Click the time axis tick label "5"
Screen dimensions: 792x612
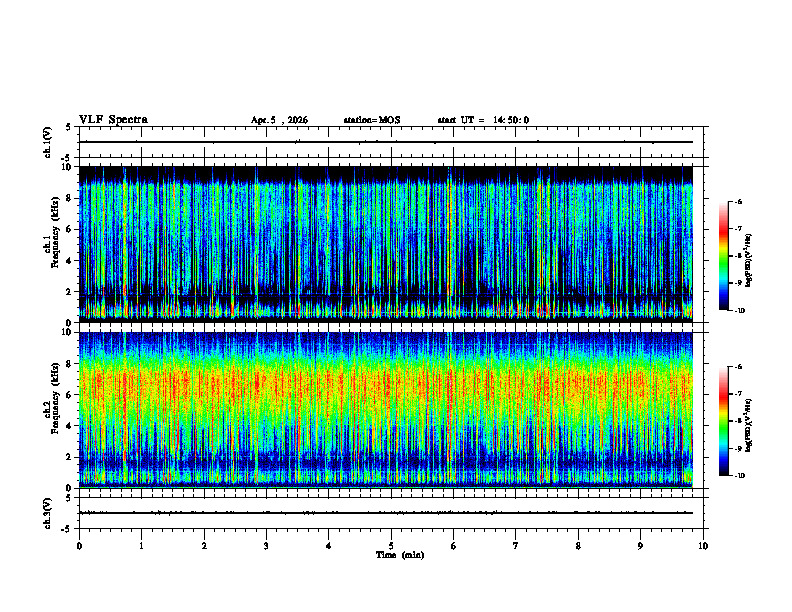tap(391, 546)
